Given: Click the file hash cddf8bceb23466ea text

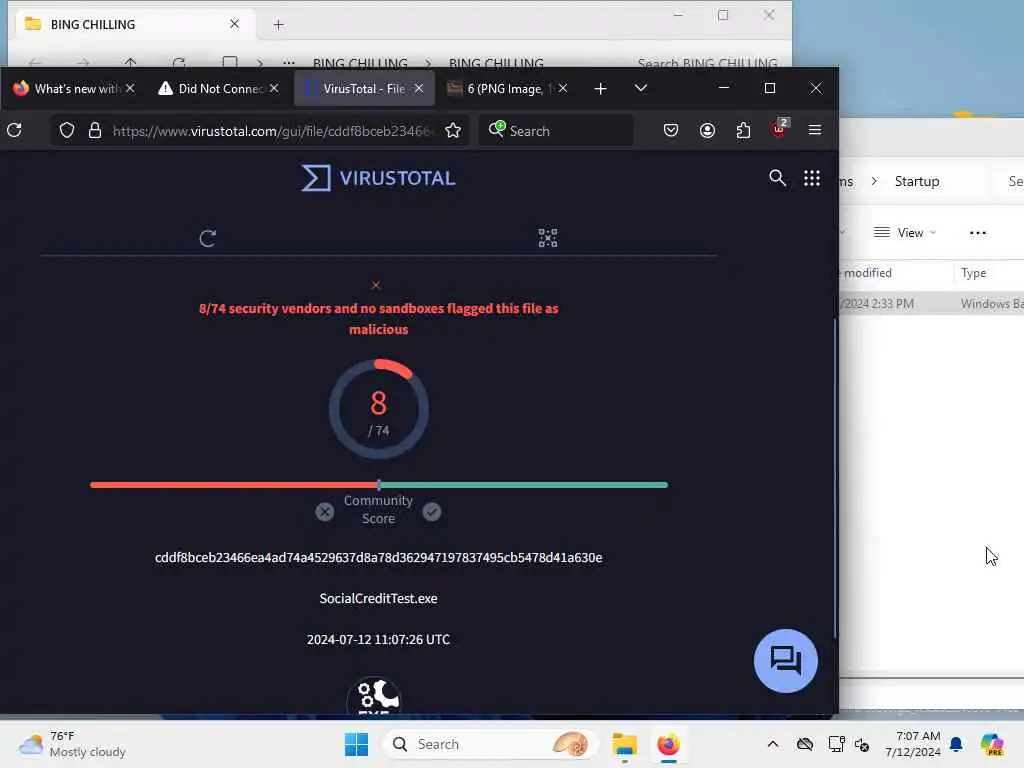Looking at the screenshot, I should point(378,557).
